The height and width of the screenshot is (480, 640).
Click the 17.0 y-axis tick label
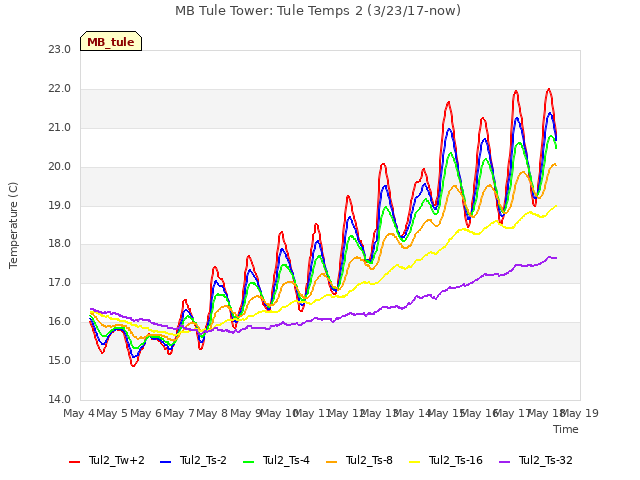tap(60, 282)
